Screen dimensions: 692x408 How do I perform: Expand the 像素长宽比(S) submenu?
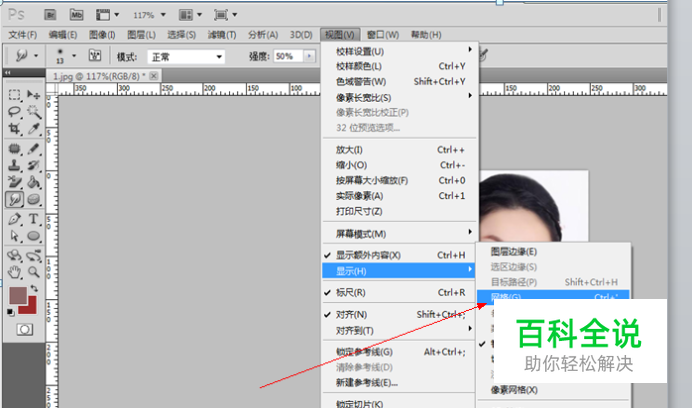pyautogui.click(x=399, y=98)
